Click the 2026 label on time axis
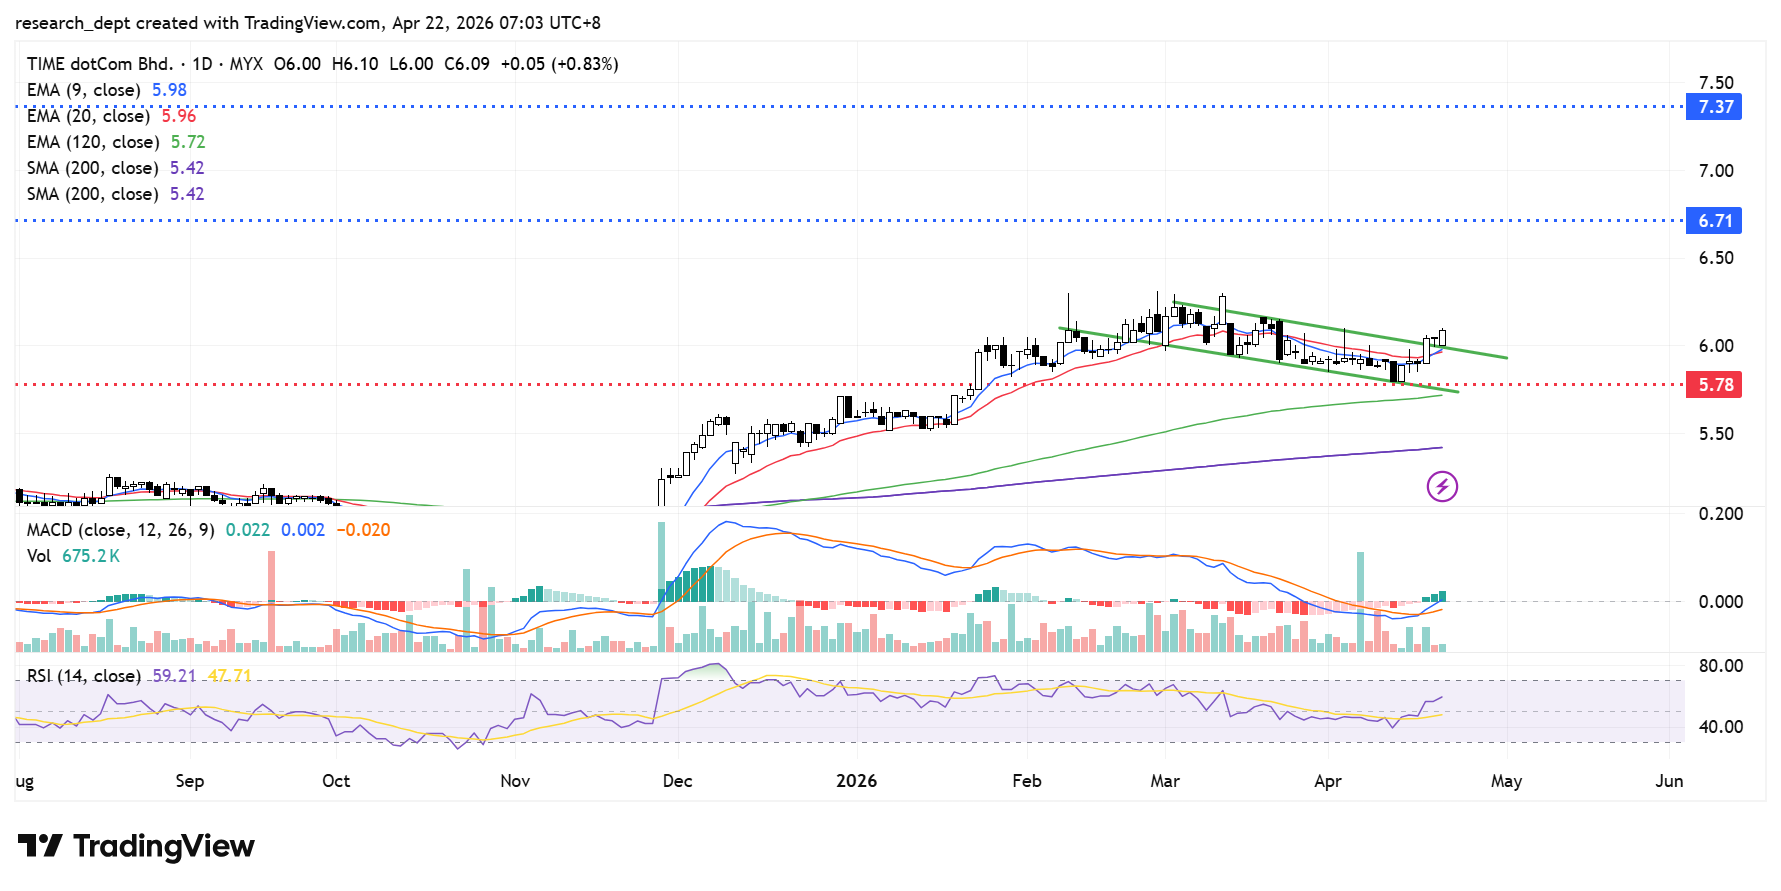Viewport: 1781px width, 891px height. pyautogui.click(x=856, y=781)
